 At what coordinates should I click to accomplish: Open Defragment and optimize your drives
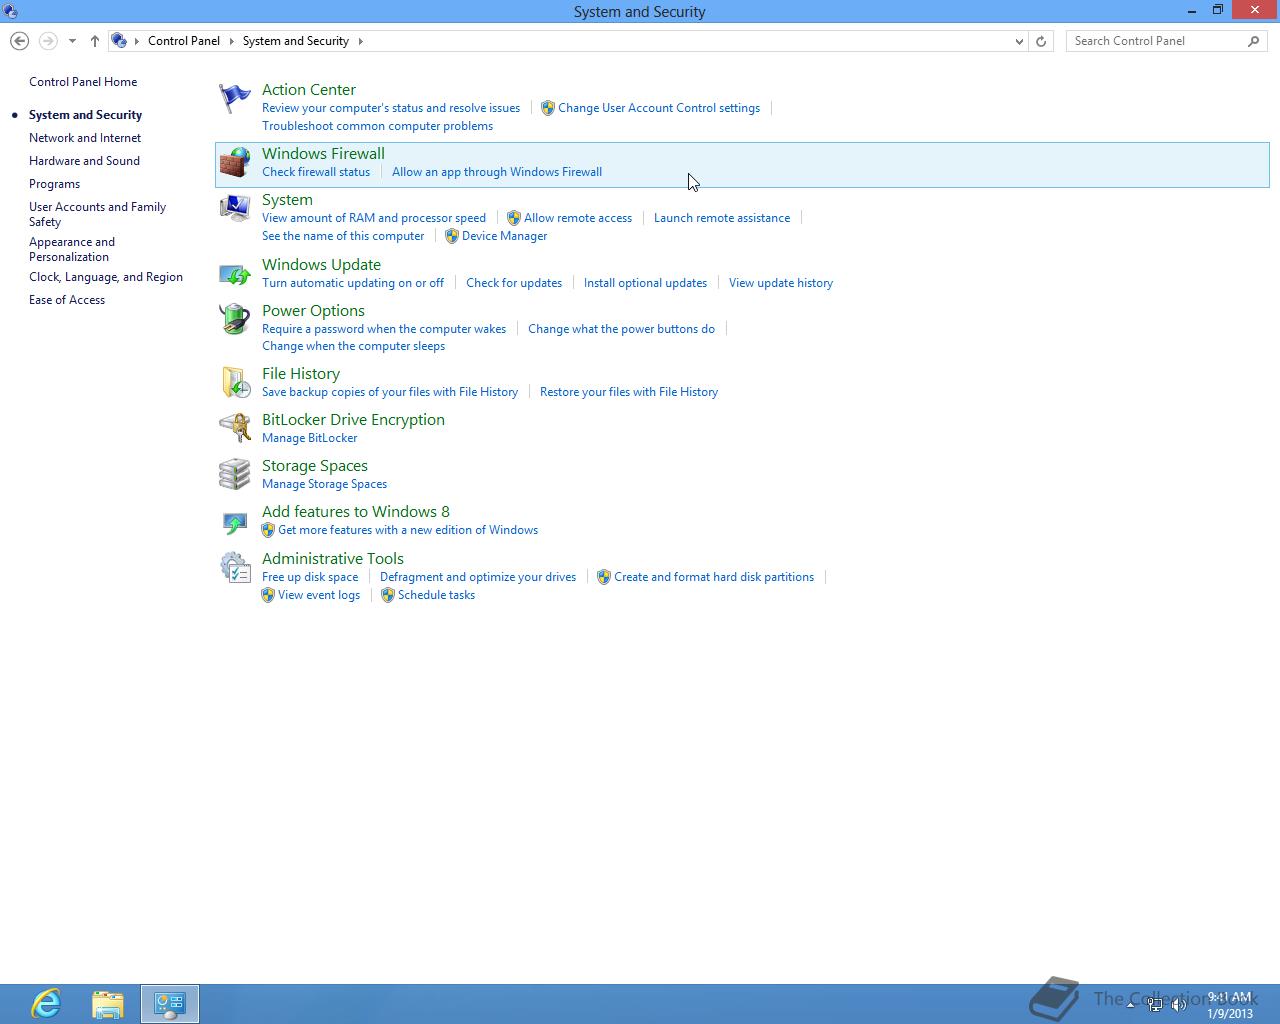click(x=478, y=577)
